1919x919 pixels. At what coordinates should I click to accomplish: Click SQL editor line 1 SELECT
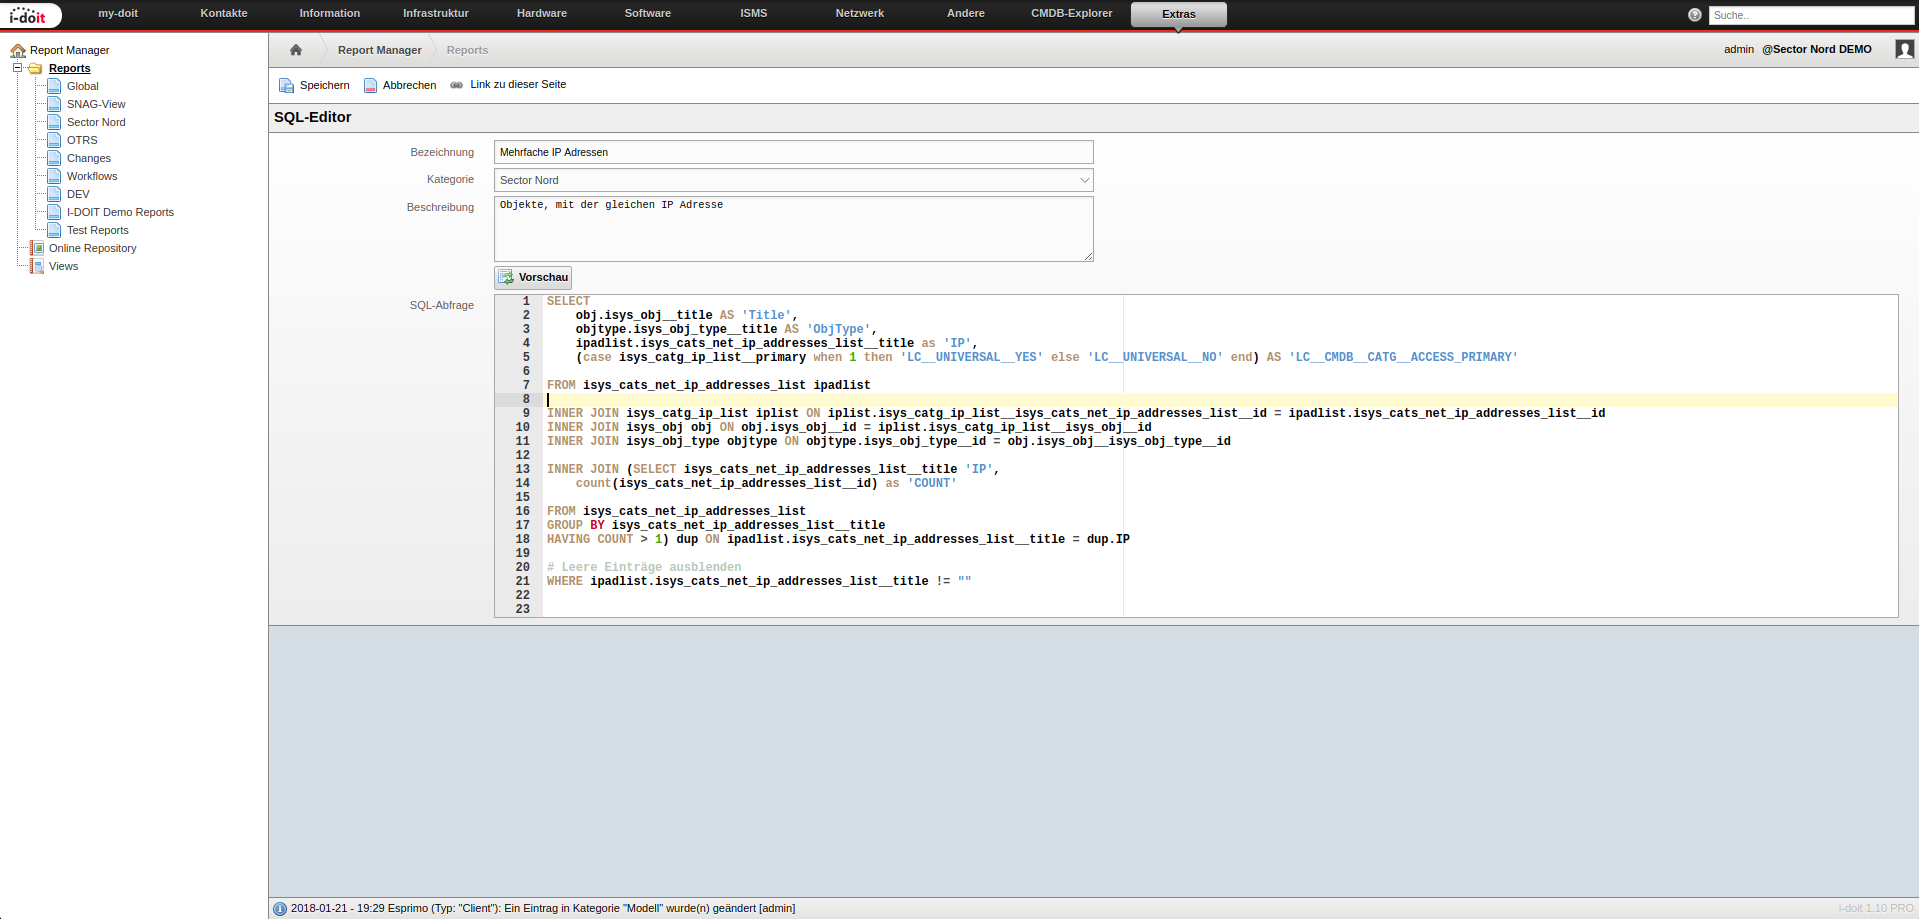click(x=568, y=301)
